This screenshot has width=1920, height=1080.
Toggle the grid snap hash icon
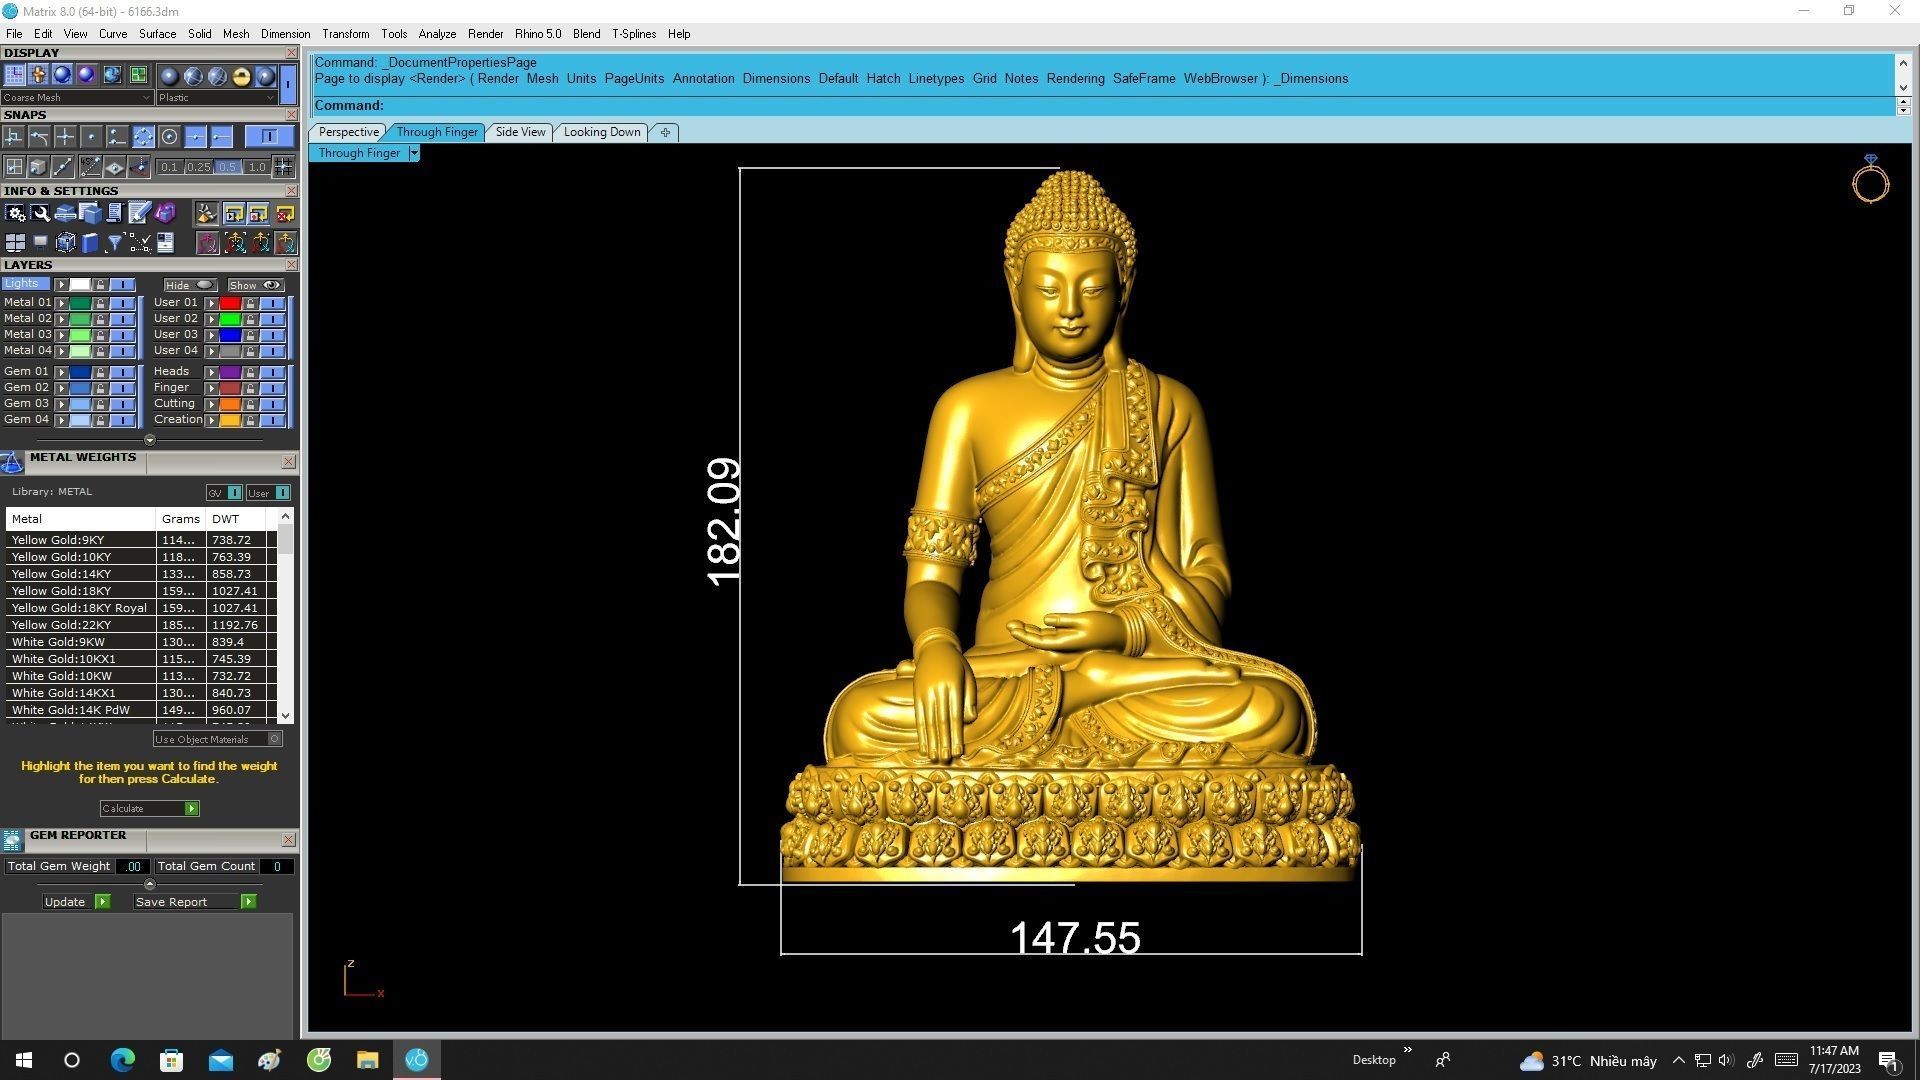click(x=284, y=166)
